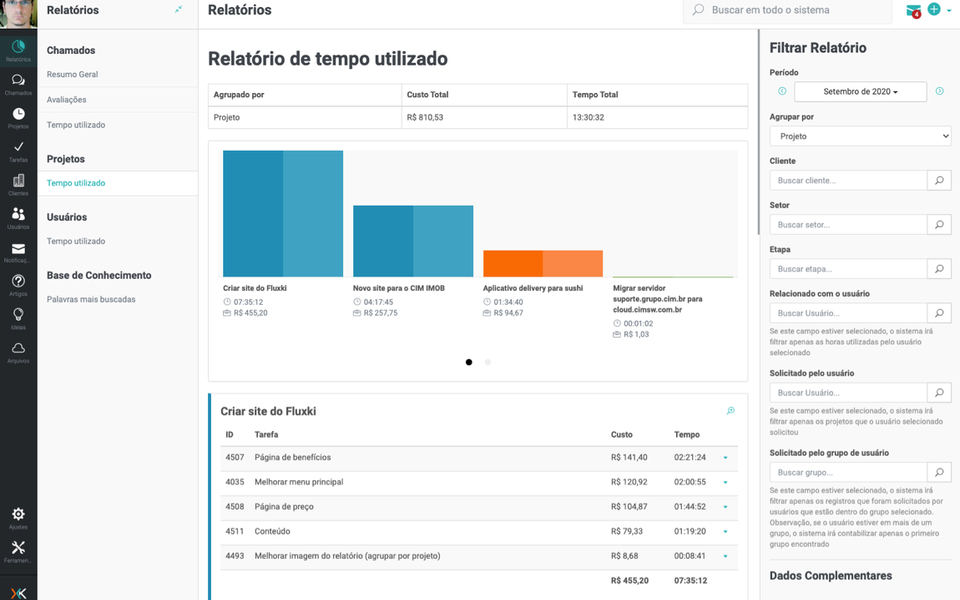The width and height of the screenshot is (960, 600).
Task: Open the Agrupar por Projeto select box
Action: click(x=860, y=136)
